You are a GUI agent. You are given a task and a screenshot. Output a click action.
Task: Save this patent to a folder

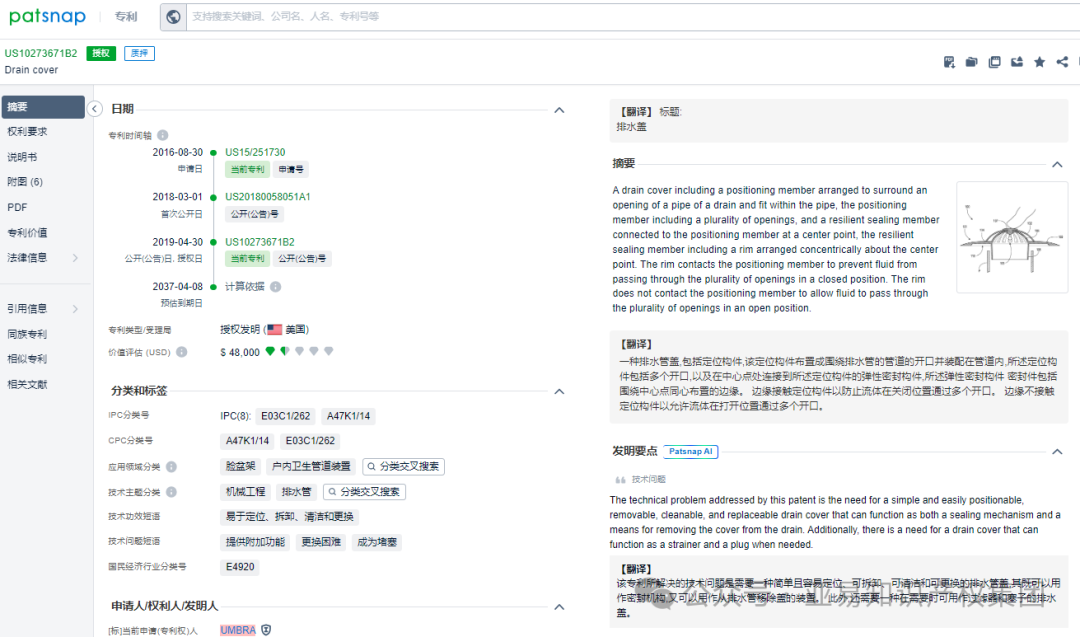tap(971, 62)
